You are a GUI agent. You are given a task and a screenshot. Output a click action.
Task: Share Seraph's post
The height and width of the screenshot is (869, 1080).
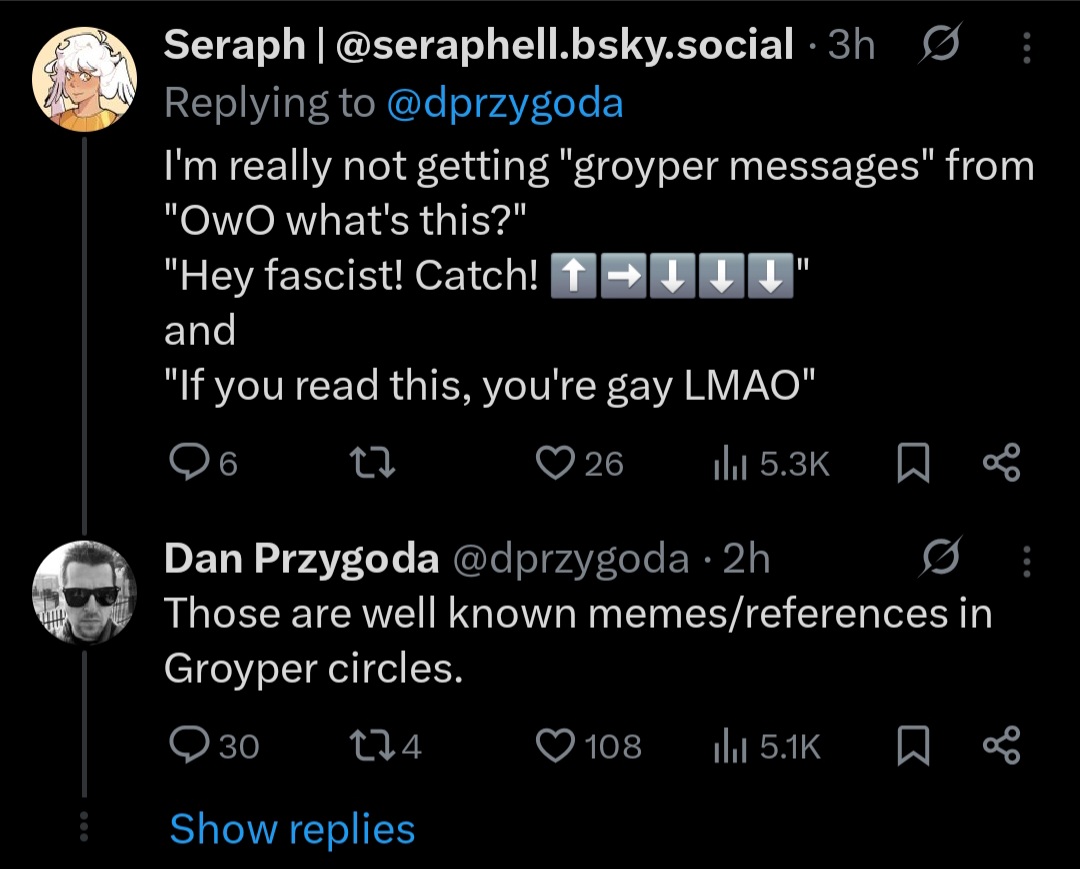[1001, 462]
